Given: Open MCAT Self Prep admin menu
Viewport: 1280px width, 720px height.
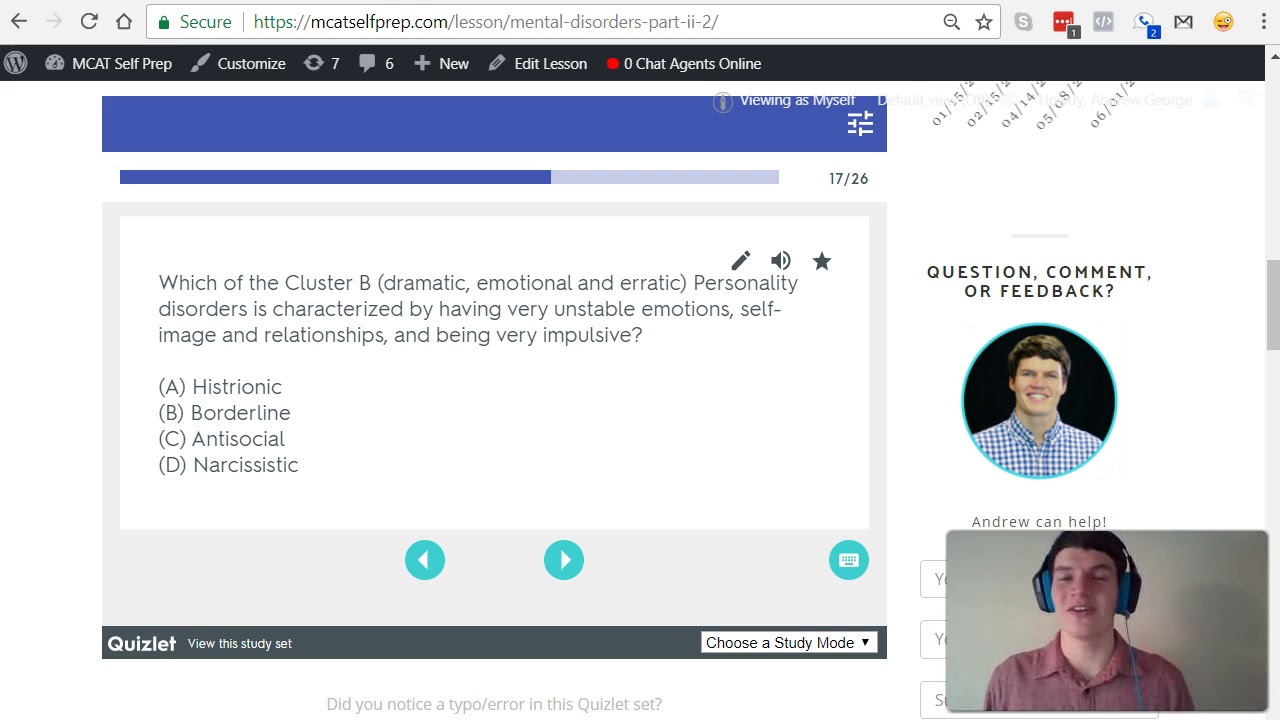Looking at the screenshot, I should pyautogui.click(x=109, y=63).
